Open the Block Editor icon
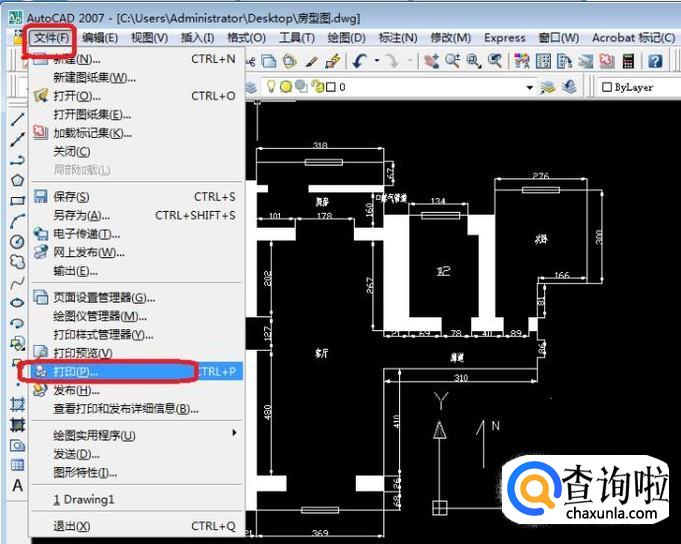Image resolution: width=681 pixels, height=544 pixels. click(x=333, y=61)
